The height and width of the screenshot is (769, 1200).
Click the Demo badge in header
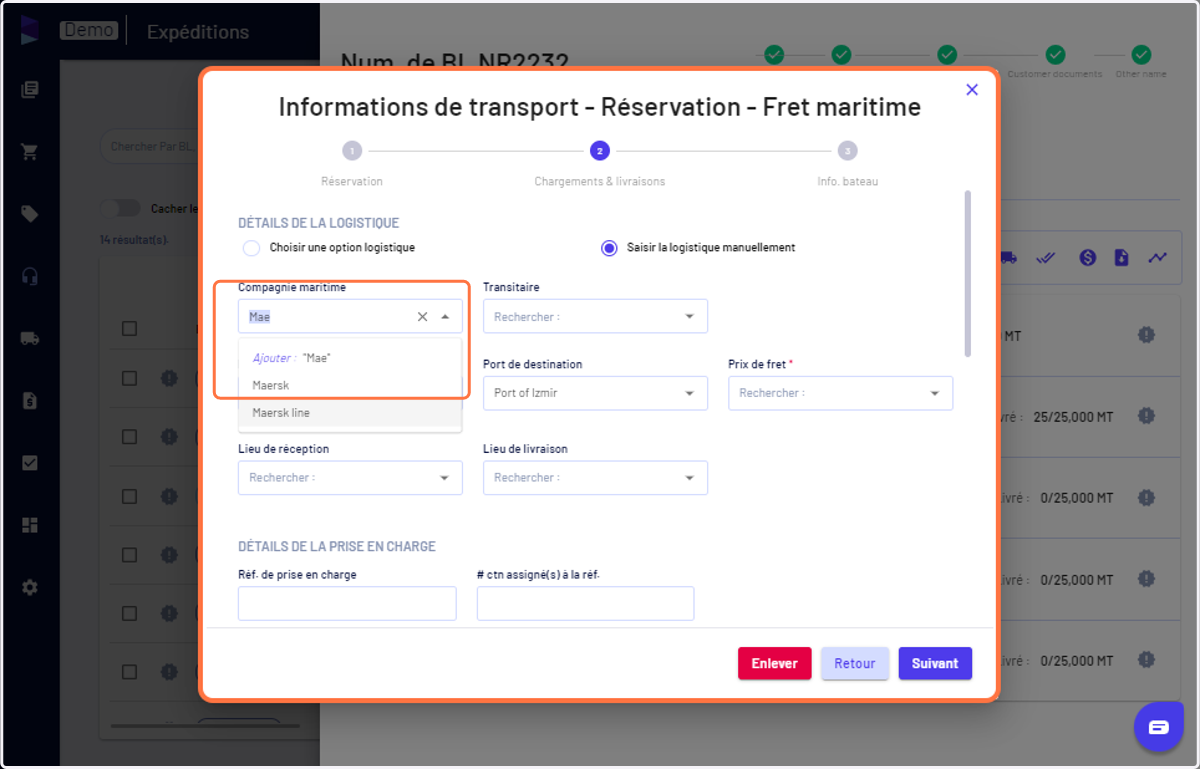tap(88, 30)
